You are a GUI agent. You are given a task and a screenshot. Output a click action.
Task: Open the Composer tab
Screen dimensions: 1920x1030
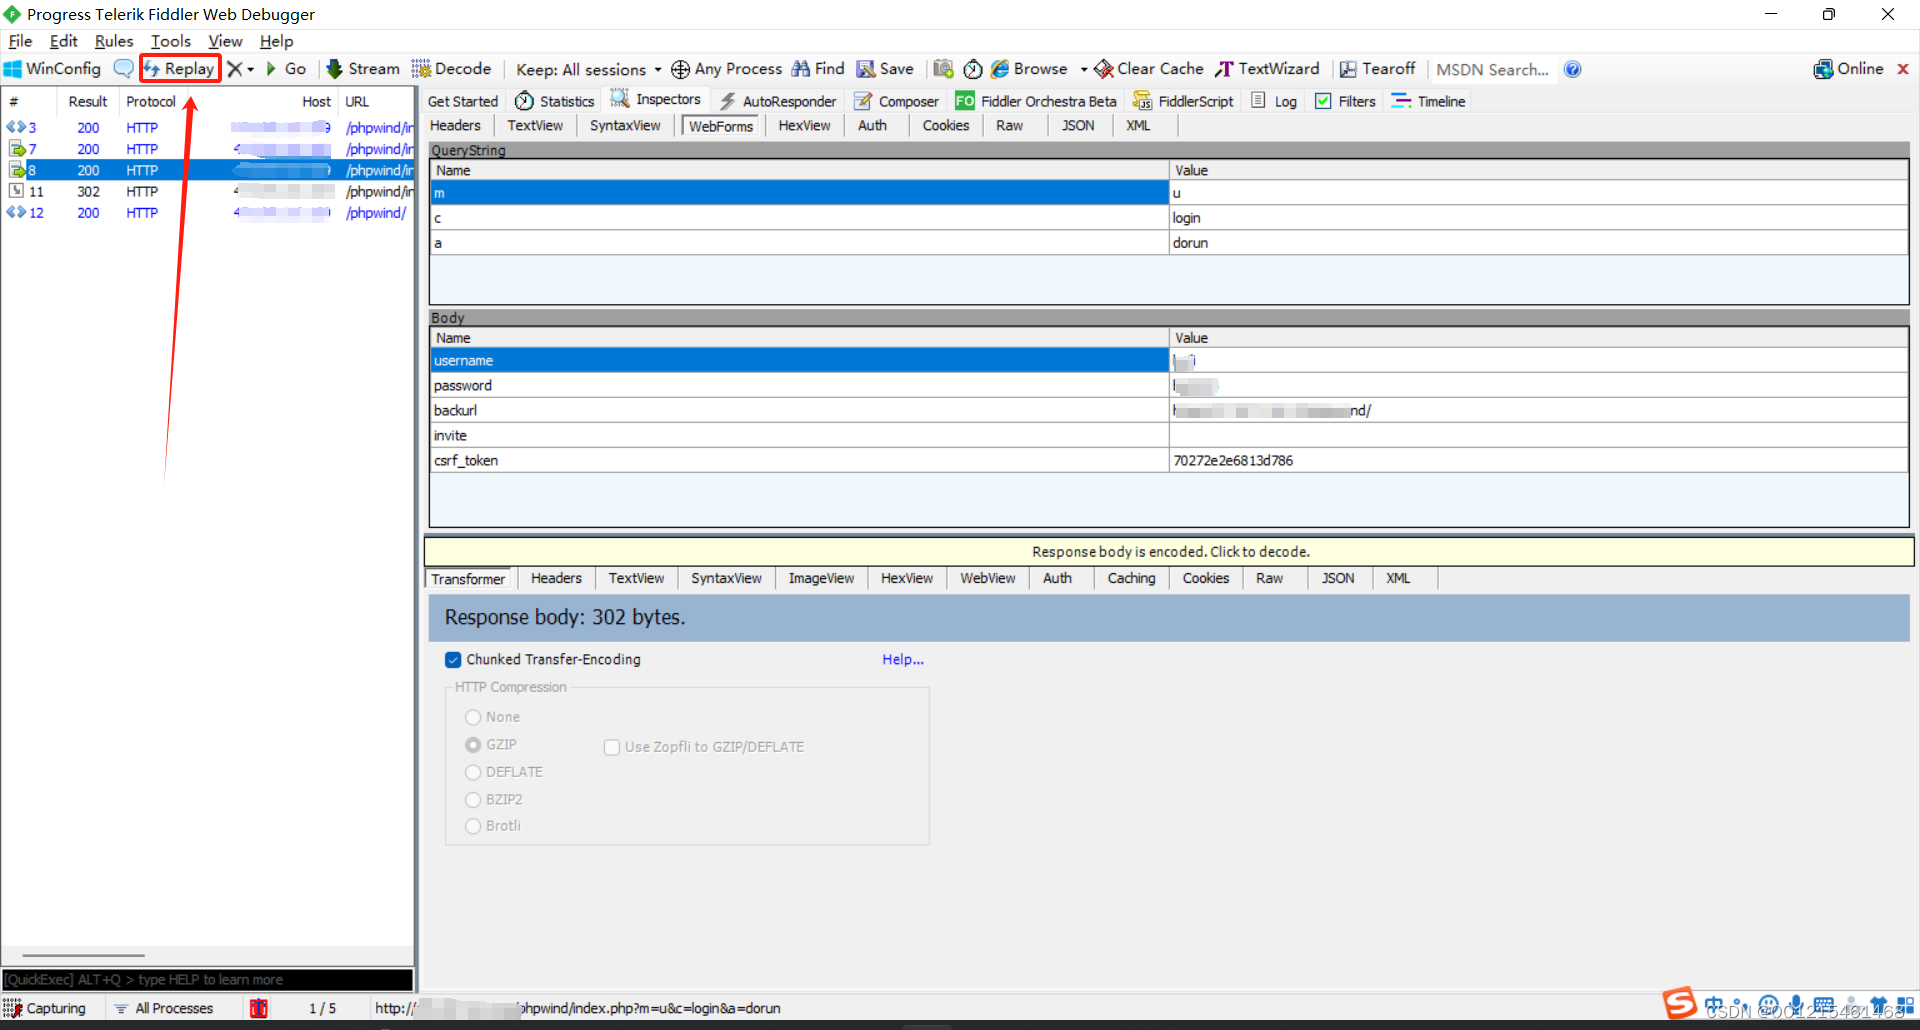[x=896, y=101]
